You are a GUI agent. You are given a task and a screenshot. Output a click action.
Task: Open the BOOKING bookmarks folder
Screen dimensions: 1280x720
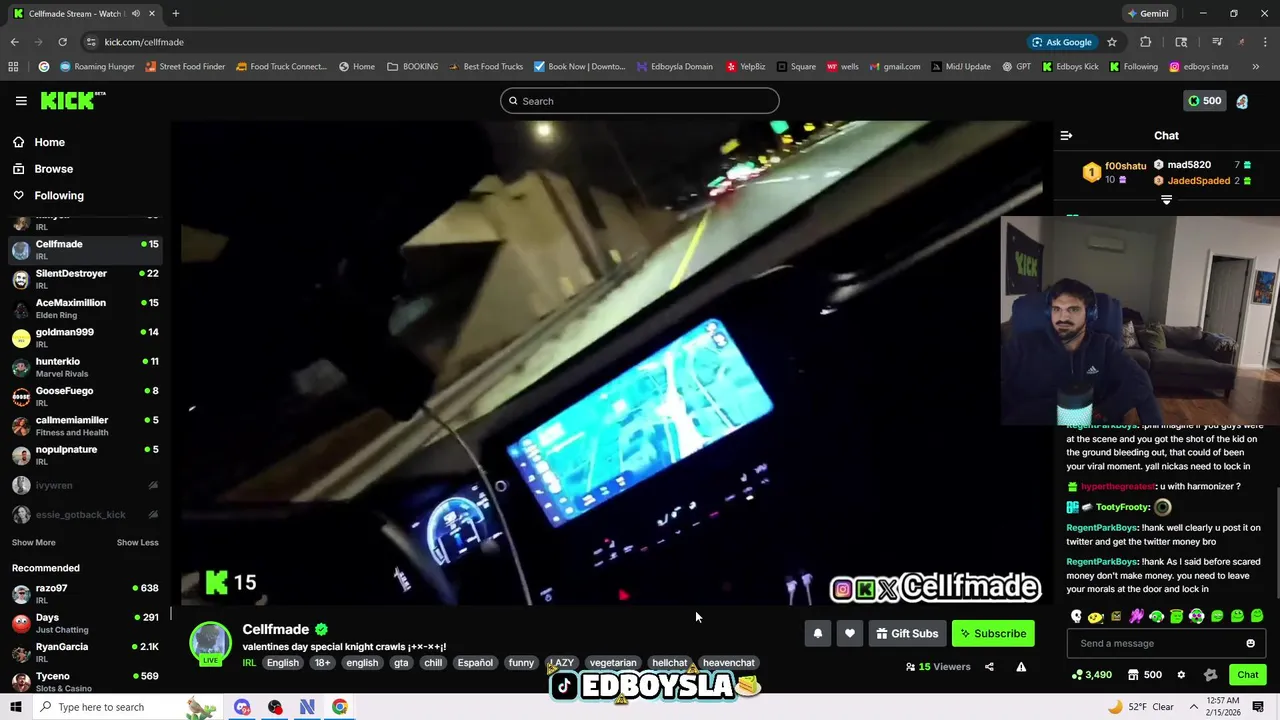413,67
